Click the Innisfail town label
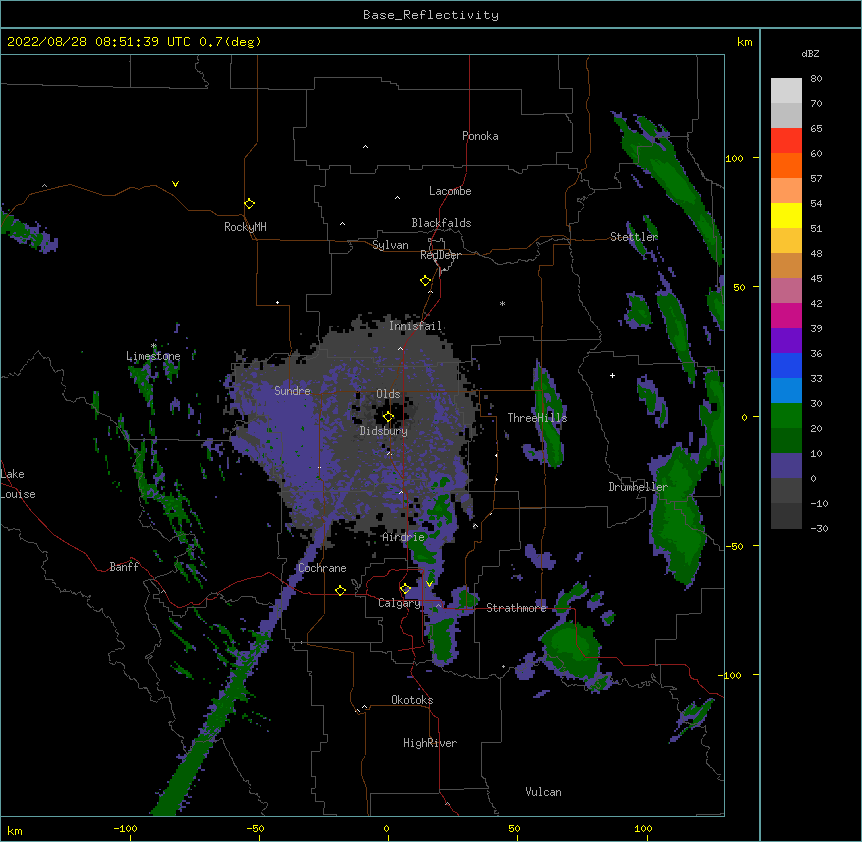 coord(415,326)
